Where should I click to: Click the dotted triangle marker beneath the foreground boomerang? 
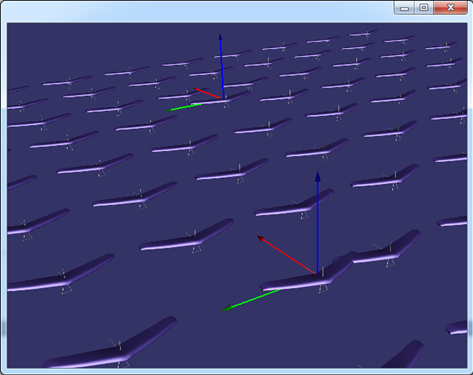coord(322,289)
